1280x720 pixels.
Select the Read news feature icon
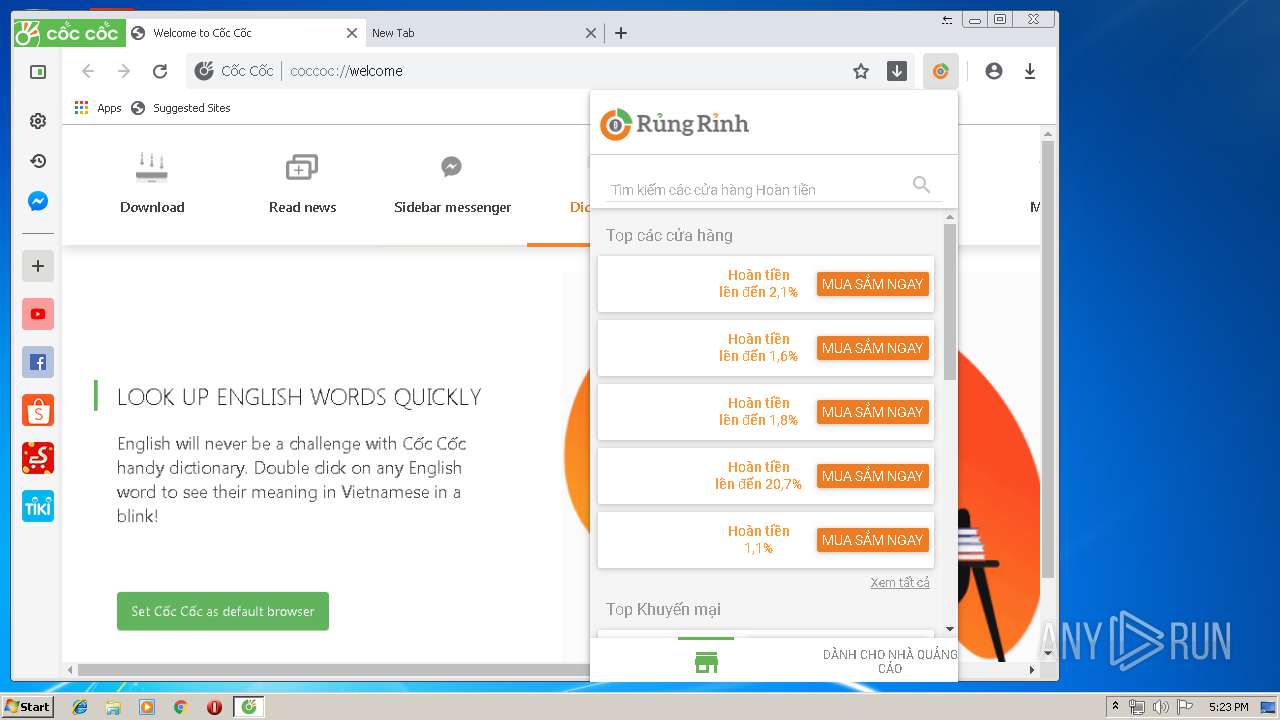pyautogui.click(x=302, y=167)
